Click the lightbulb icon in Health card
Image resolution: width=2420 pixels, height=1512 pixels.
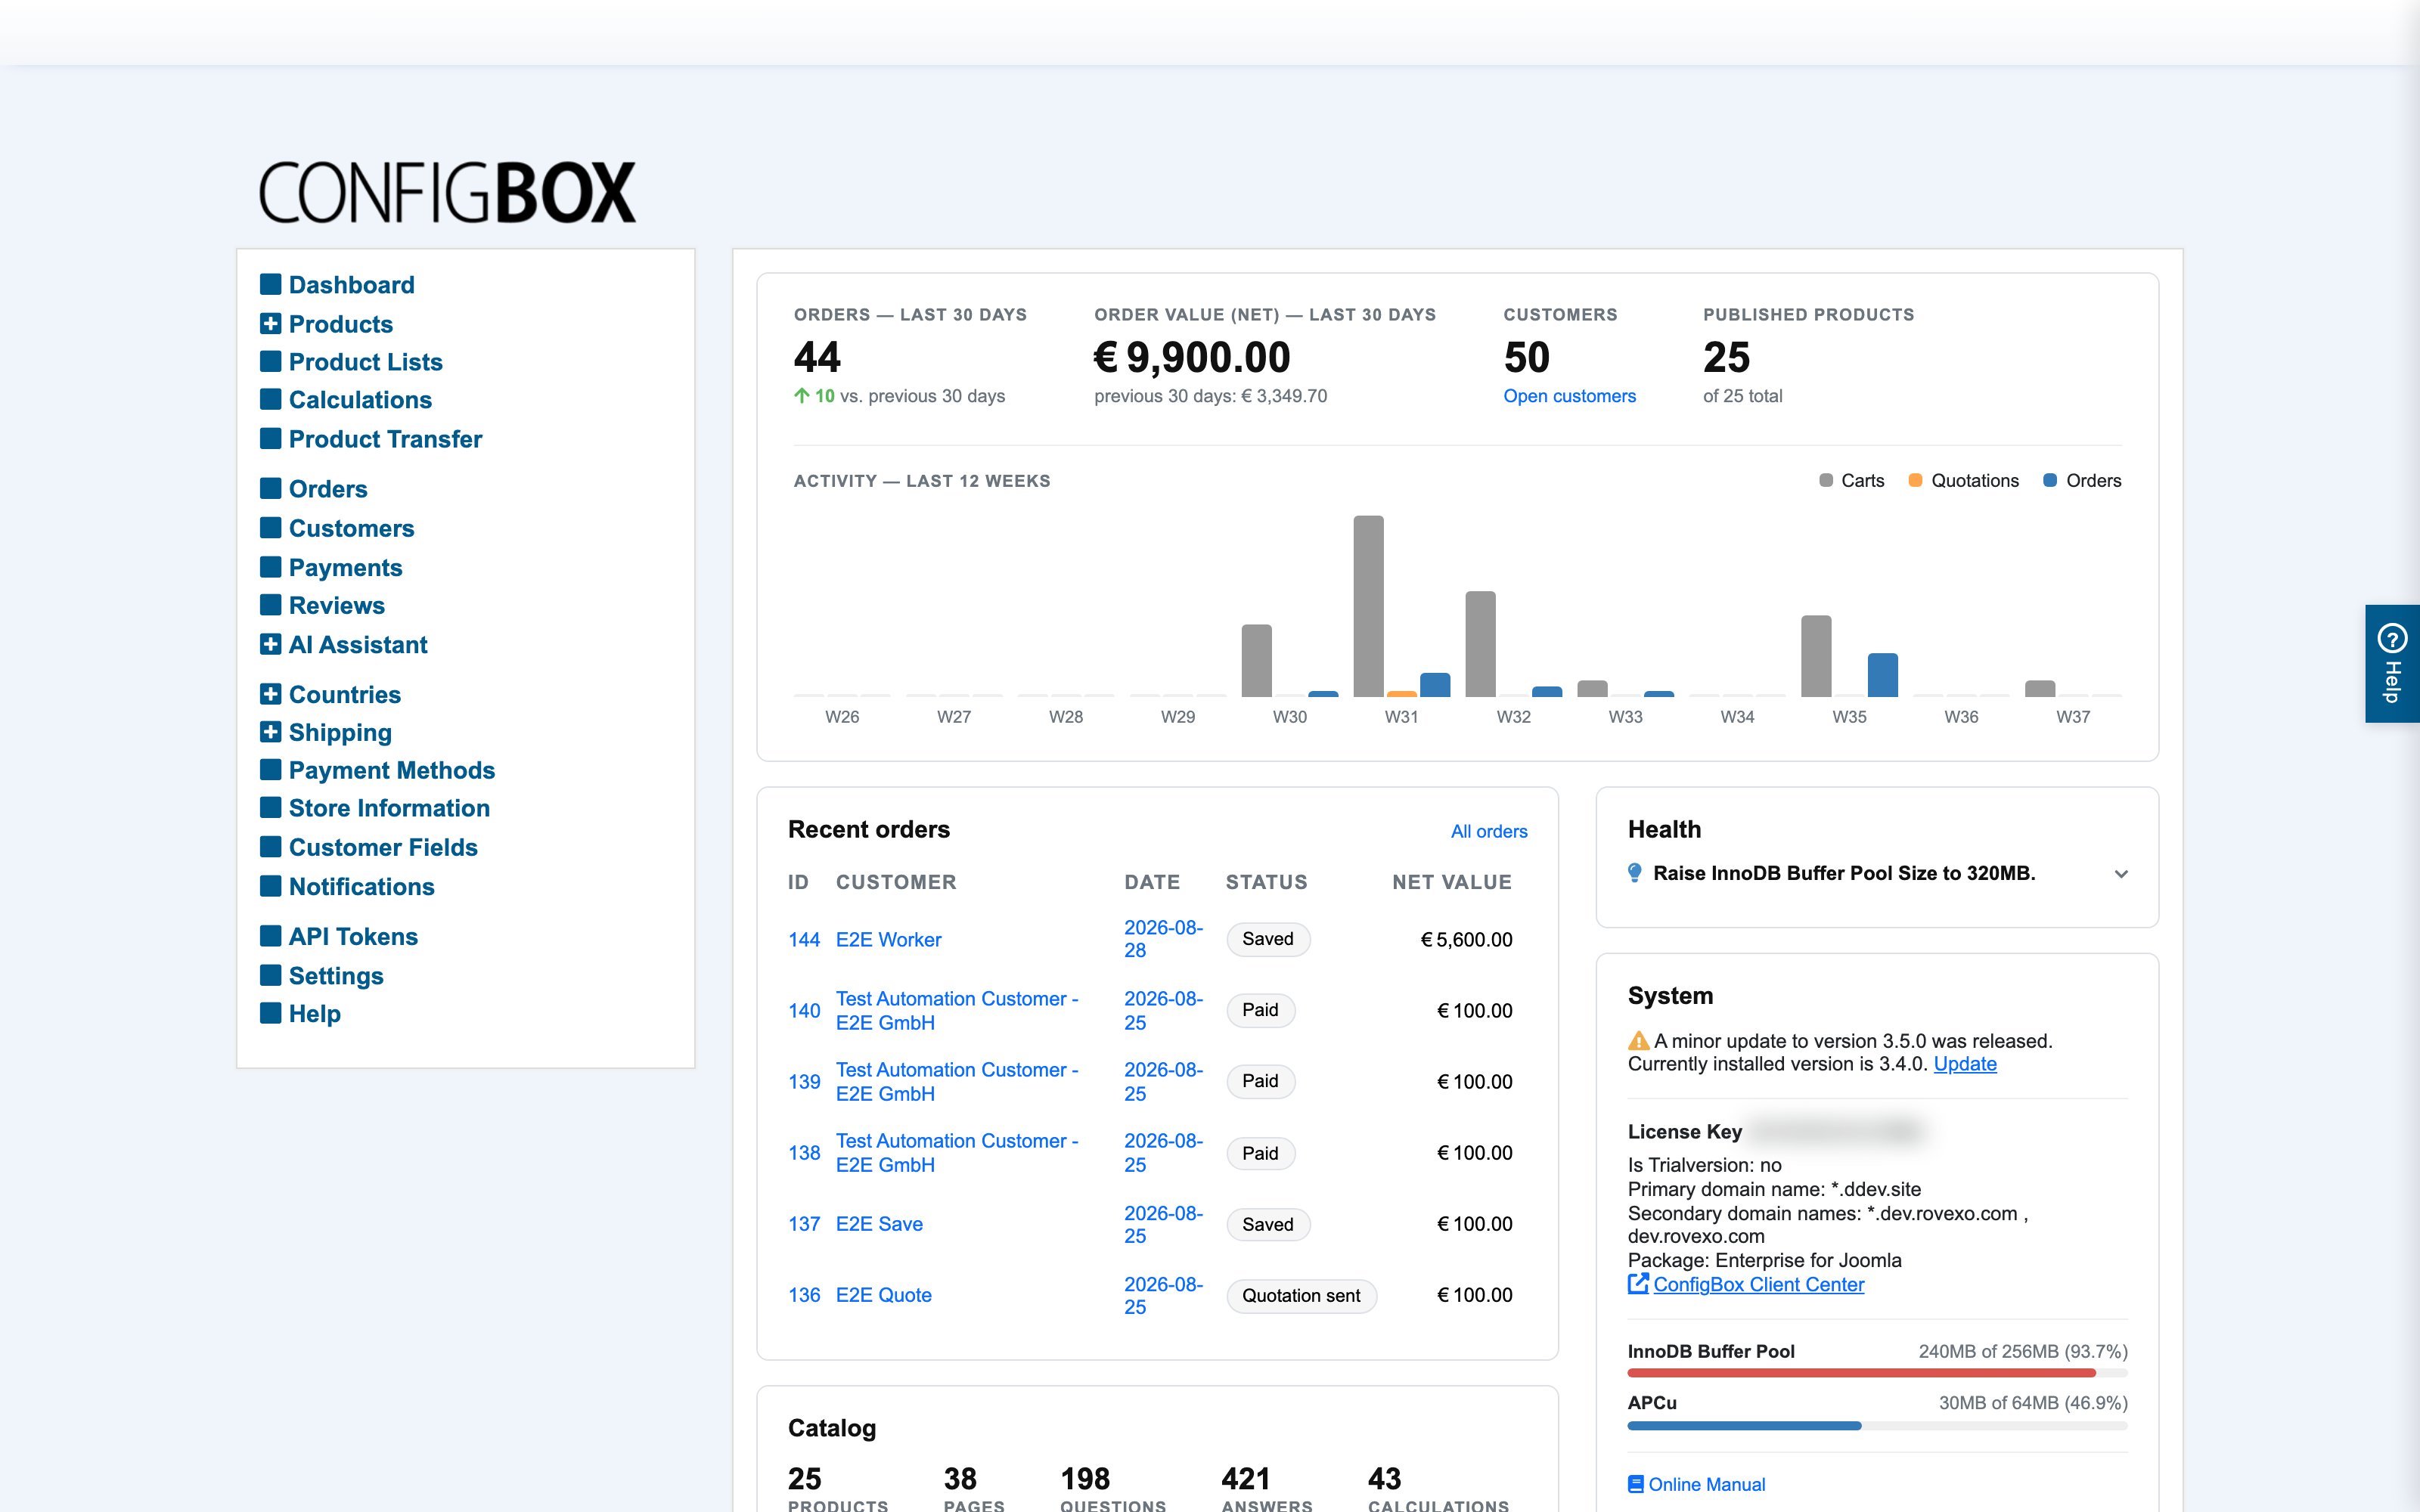[1635, 873]
